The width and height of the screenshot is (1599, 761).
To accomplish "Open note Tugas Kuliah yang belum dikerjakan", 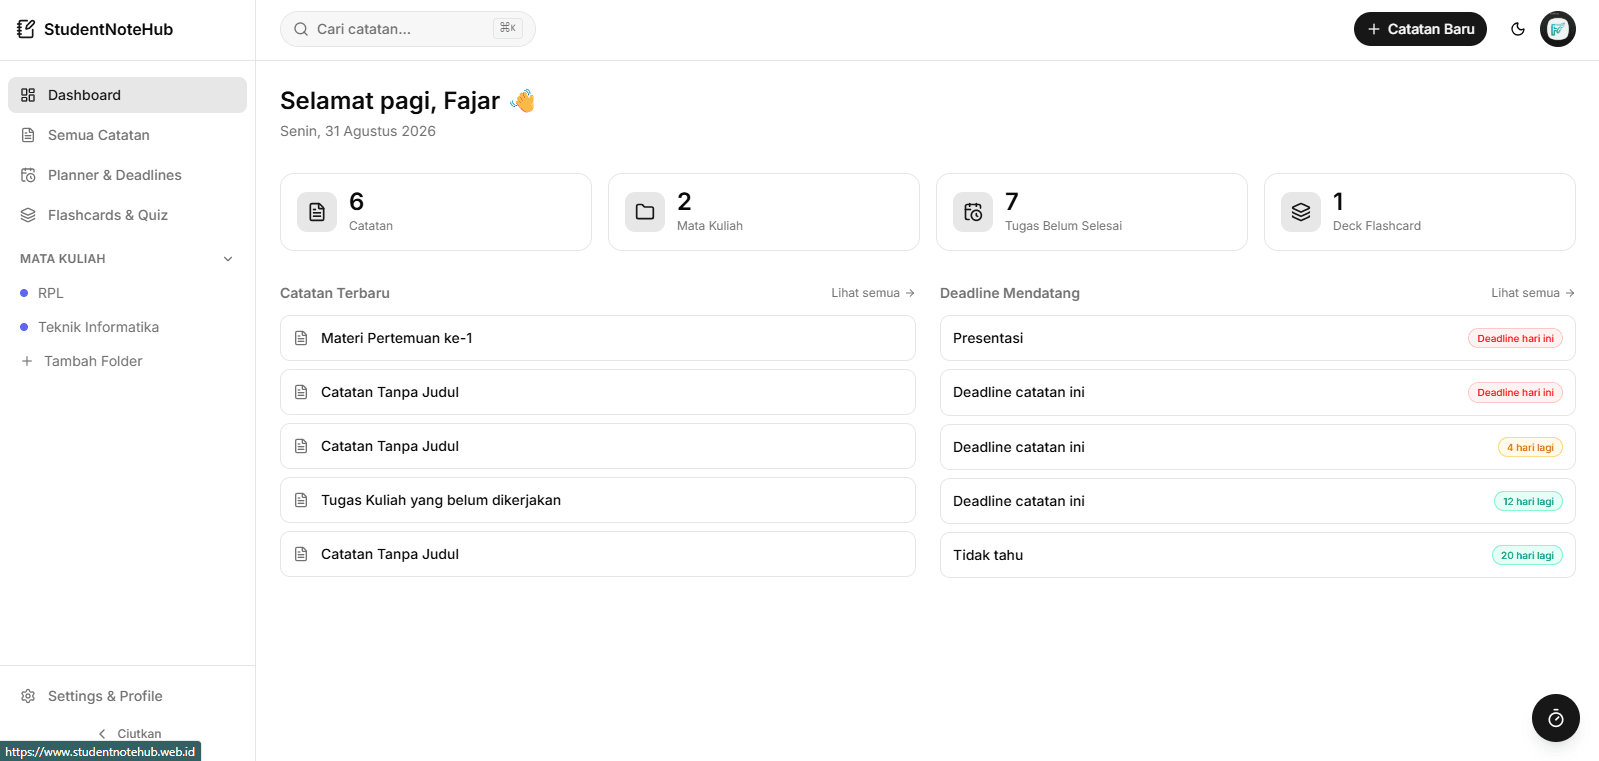I will coord(598,500).
